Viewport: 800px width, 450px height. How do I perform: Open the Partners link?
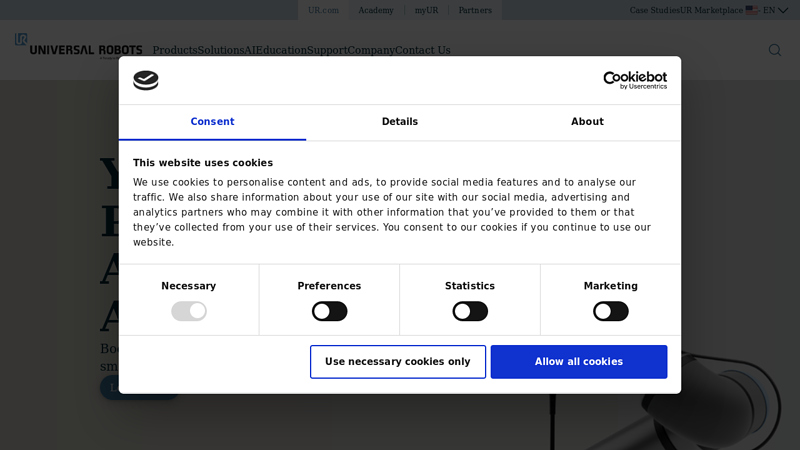click(x=475, y=10)
